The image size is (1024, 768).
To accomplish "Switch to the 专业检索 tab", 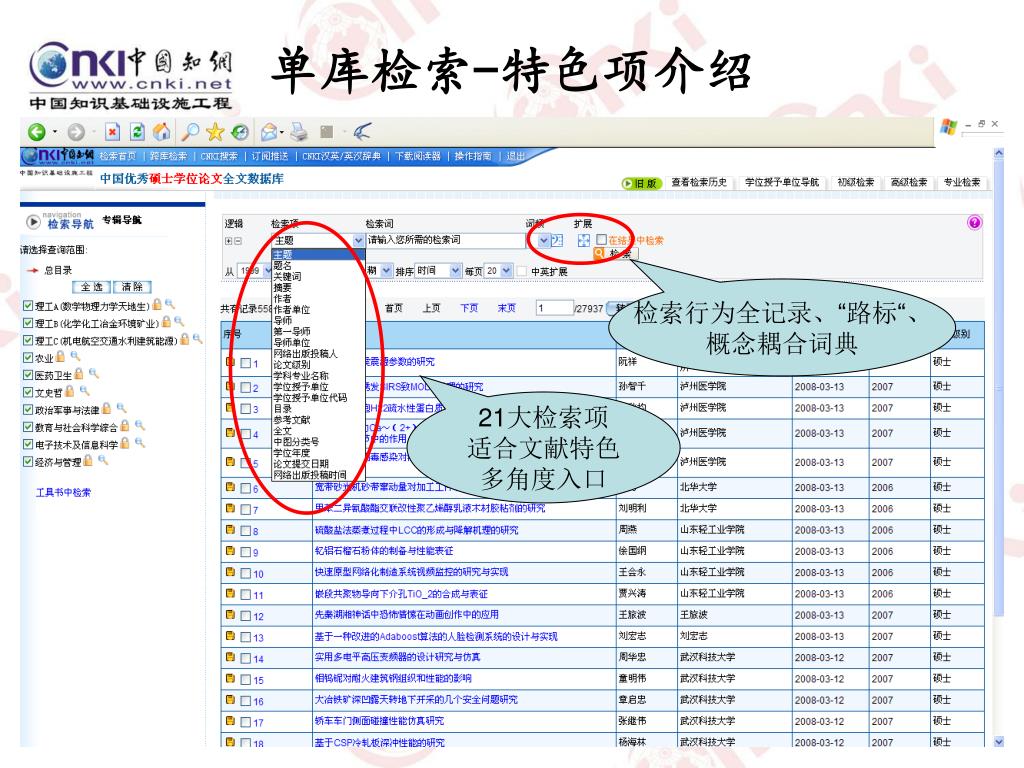I will point(961,182).
